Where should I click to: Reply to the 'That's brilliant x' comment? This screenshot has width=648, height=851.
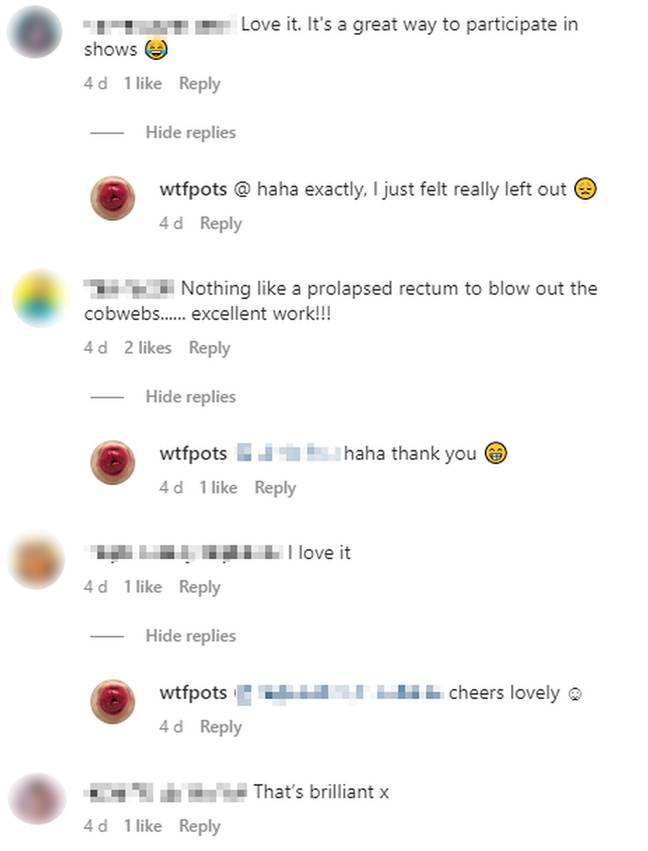200,827
